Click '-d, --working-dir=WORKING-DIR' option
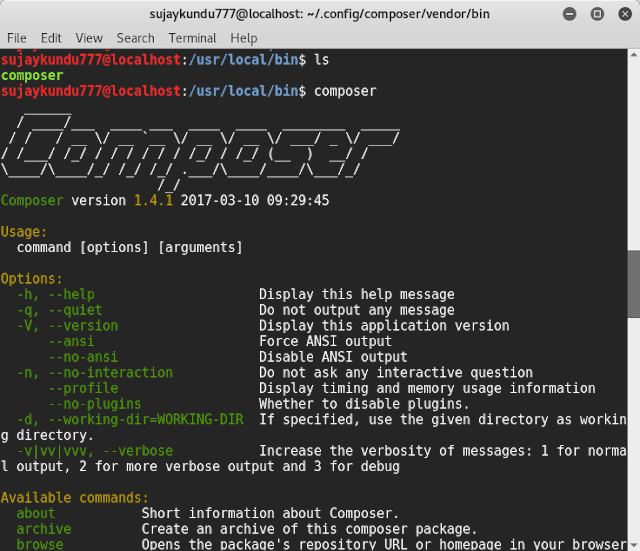This screenshot has height=551, width=640. click(x=130, y=420)
